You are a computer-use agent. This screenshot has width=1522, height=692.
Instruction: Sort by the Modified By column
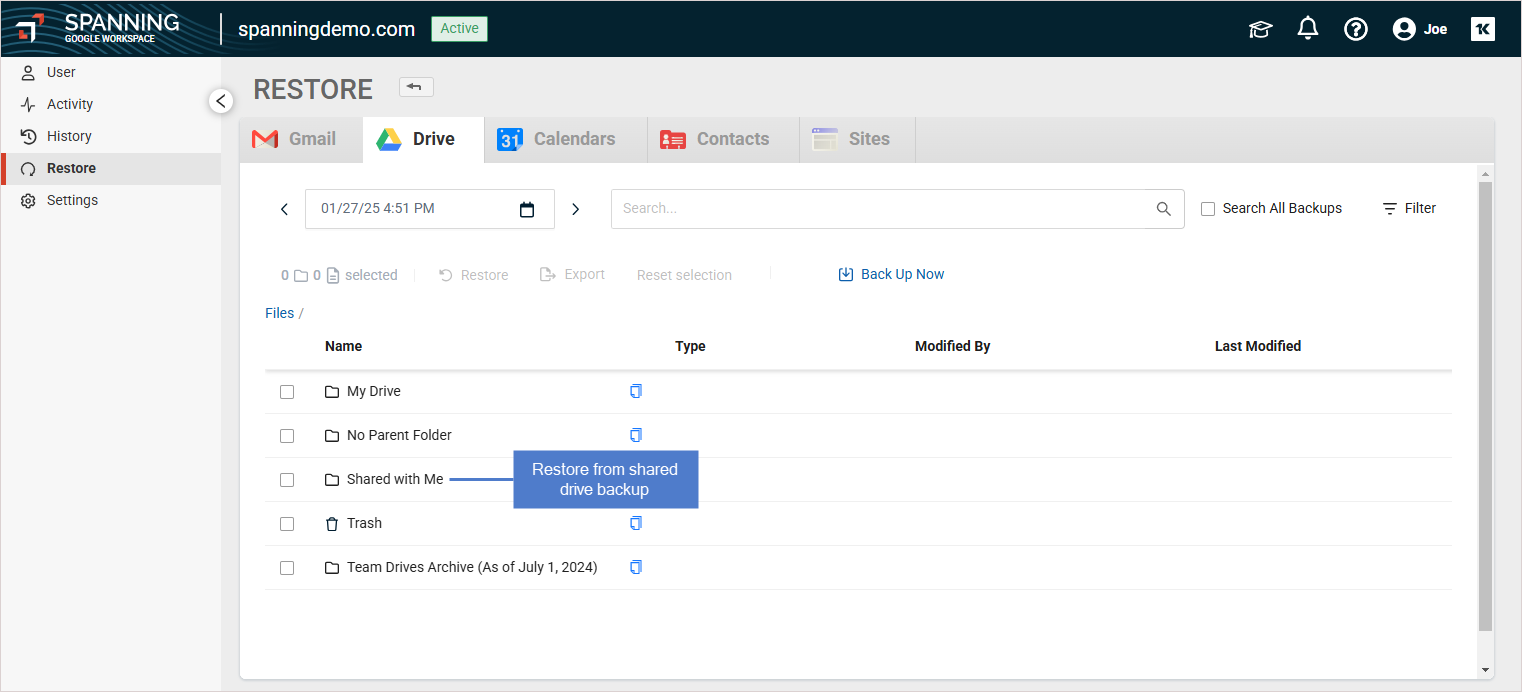tap(952, 346)
